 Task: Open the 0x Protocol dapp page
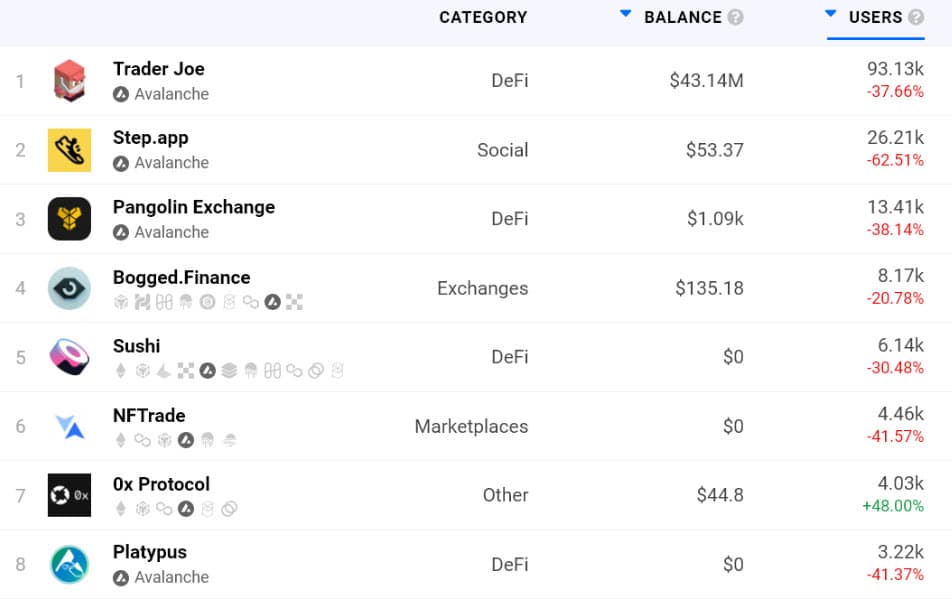click(160, 483)
